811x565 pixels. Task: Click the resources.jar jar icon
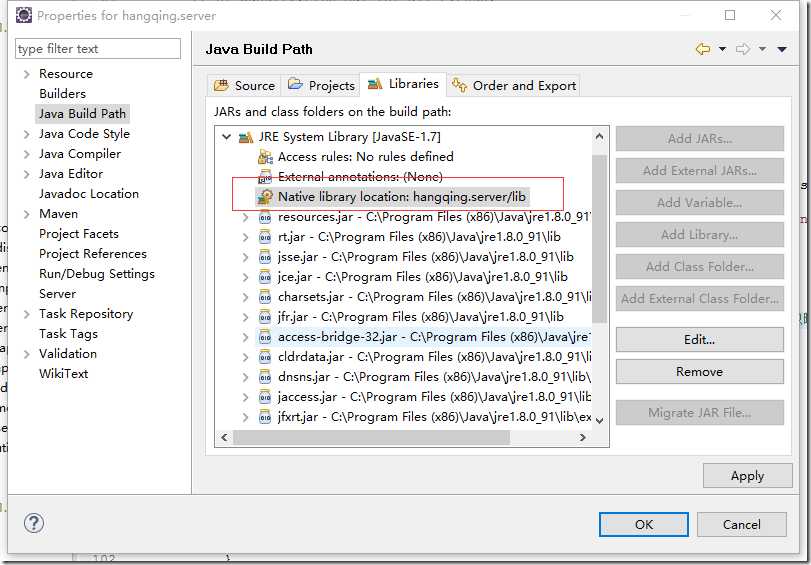tap(265, 217)
